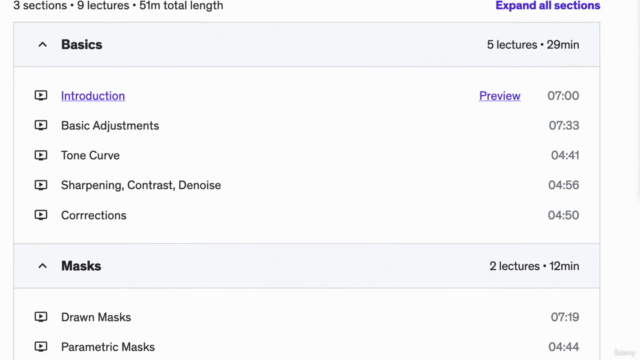
Task: Select the Basics section header title
Action: click(x=82, y=44)
